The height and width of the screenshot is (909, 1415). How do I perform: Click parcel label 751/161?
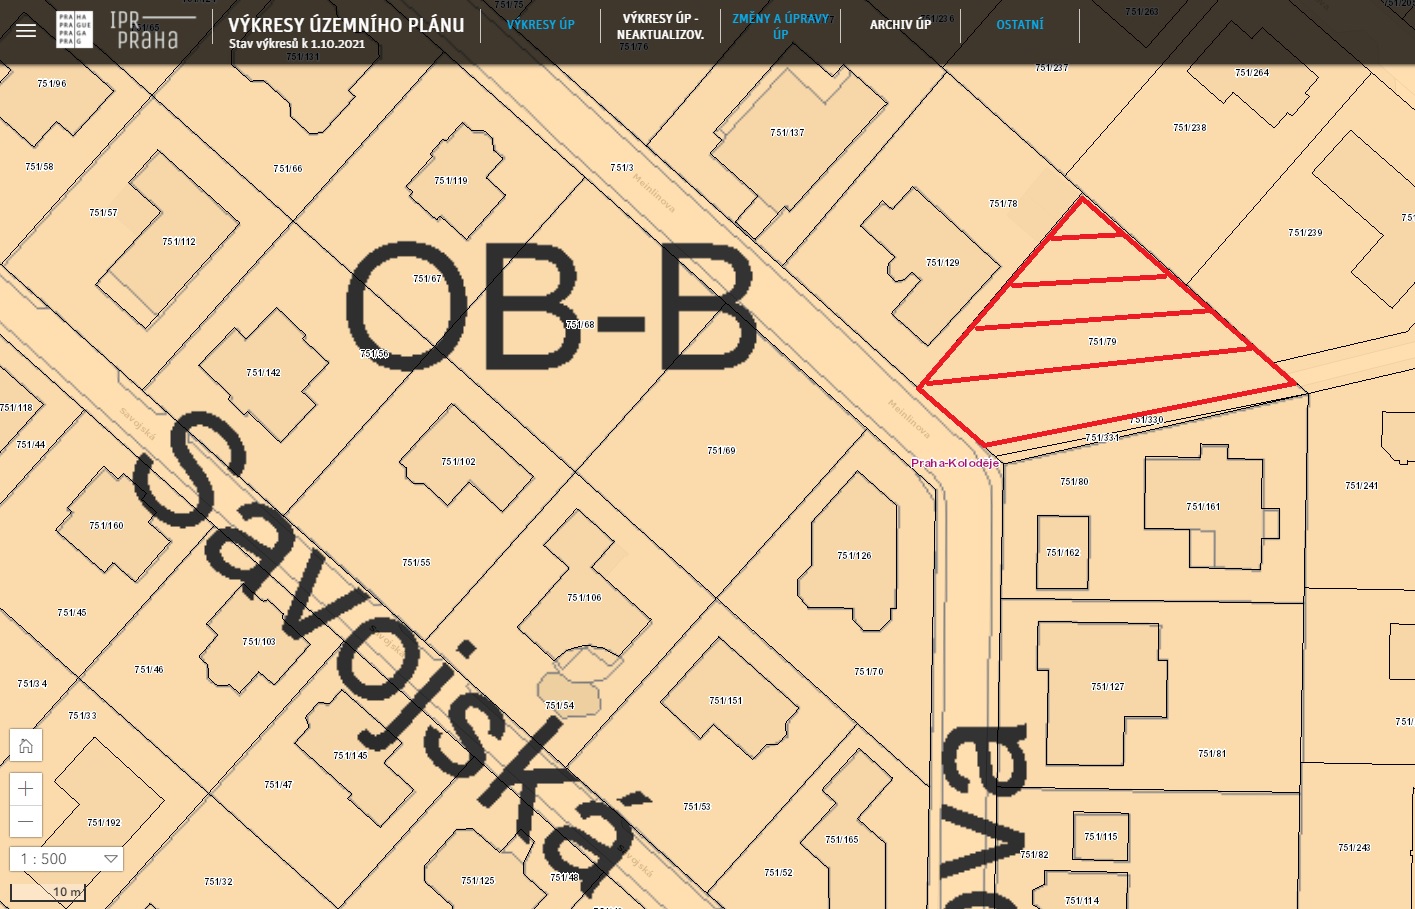tap(1203, 507)
